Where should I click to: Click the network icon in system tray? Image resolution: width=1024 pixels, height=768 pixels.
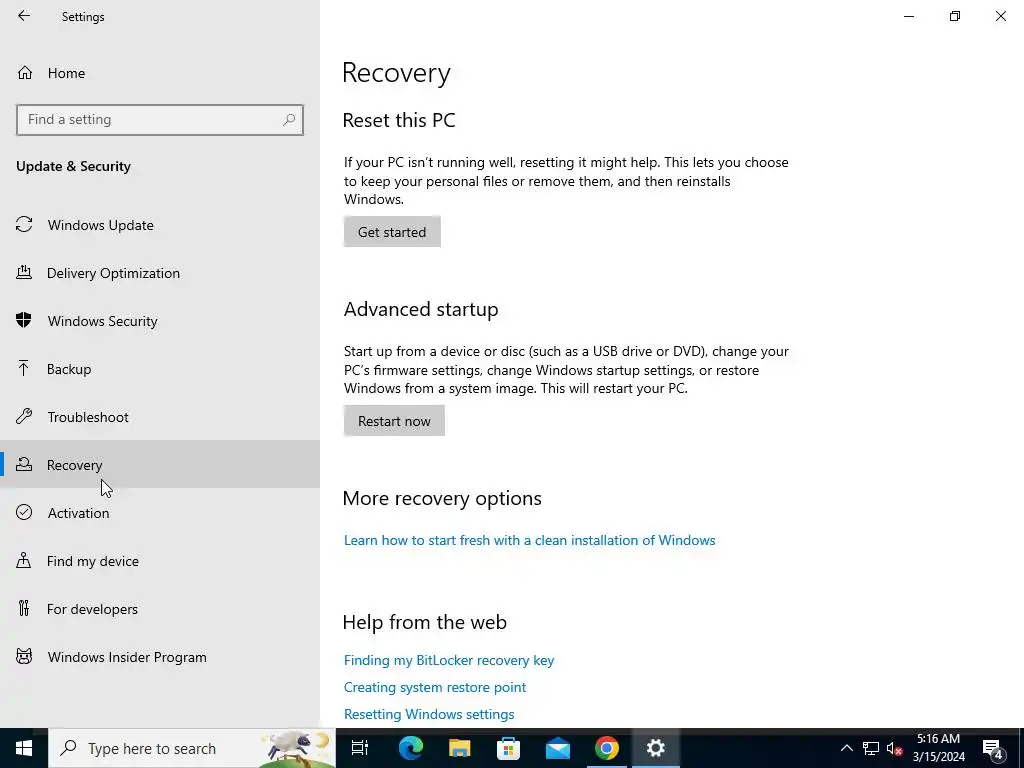tap(871, 748)
